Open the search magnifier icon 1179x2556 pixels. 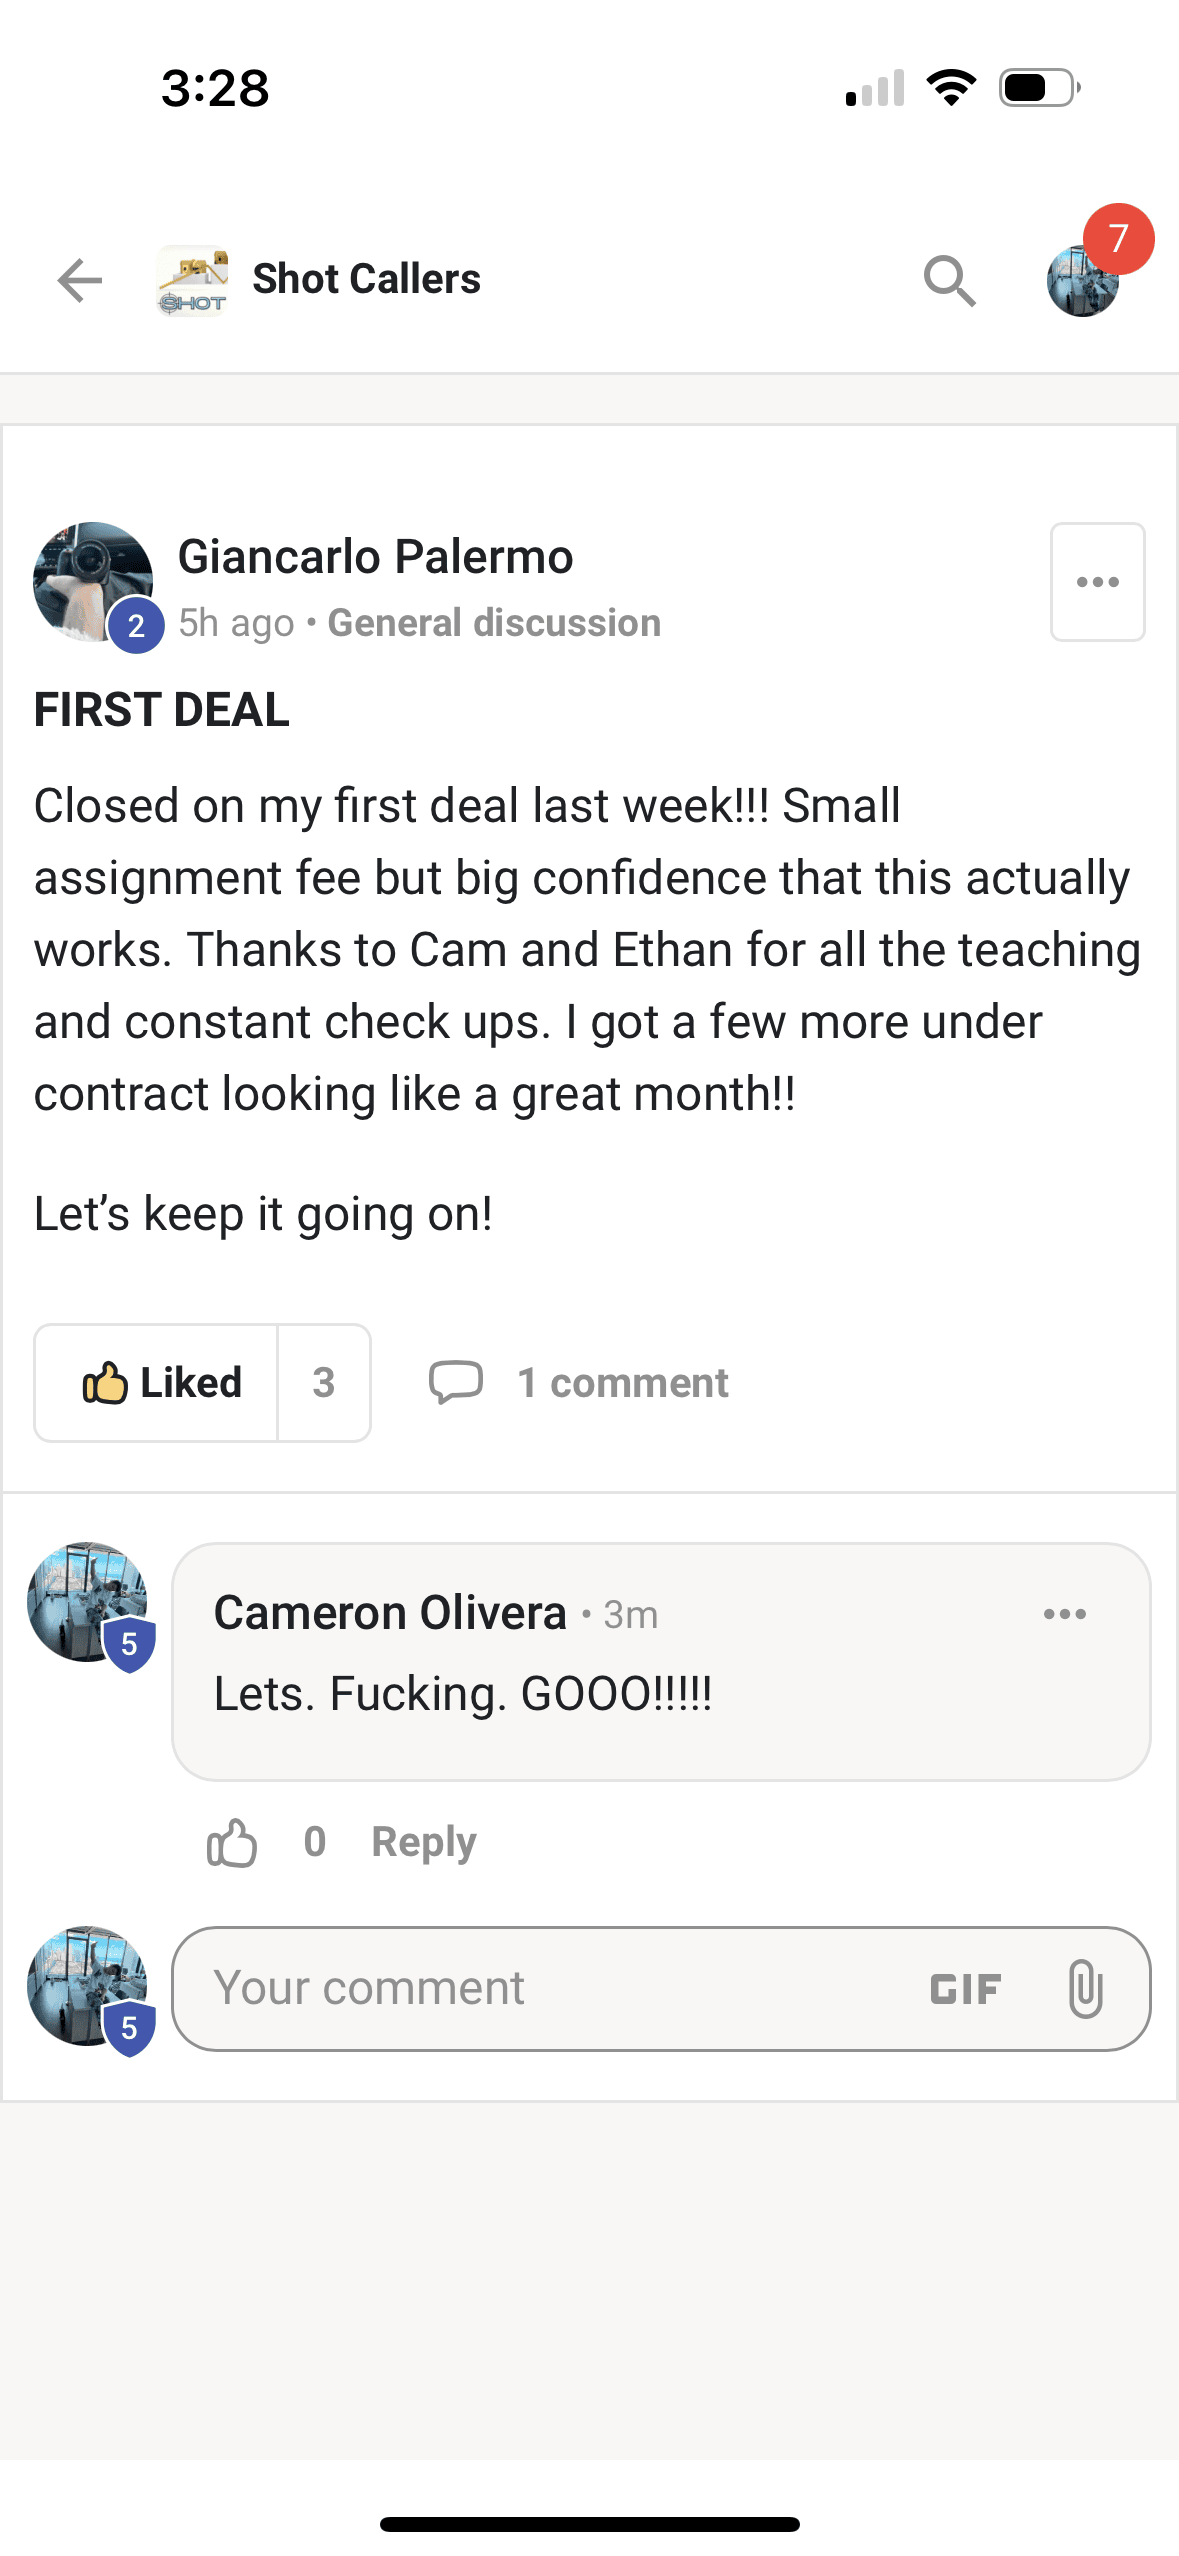[x=948, y=280]
